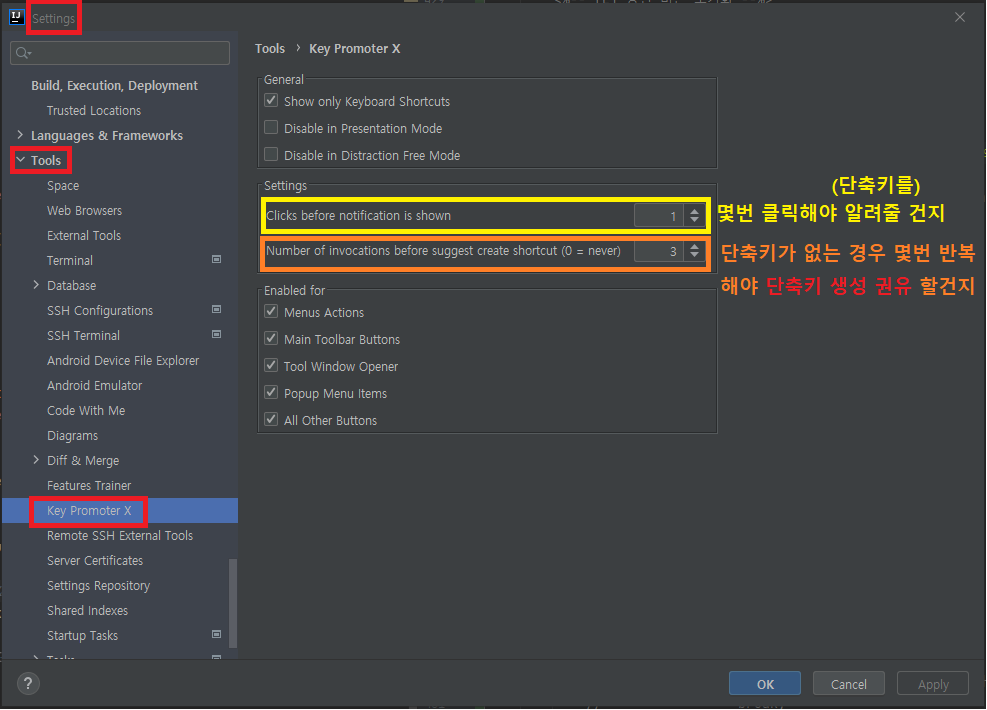This screenshot has width=987, height=710.
Task: Uncheck Popup Menu Items checkbox
Action: point(271,392)
